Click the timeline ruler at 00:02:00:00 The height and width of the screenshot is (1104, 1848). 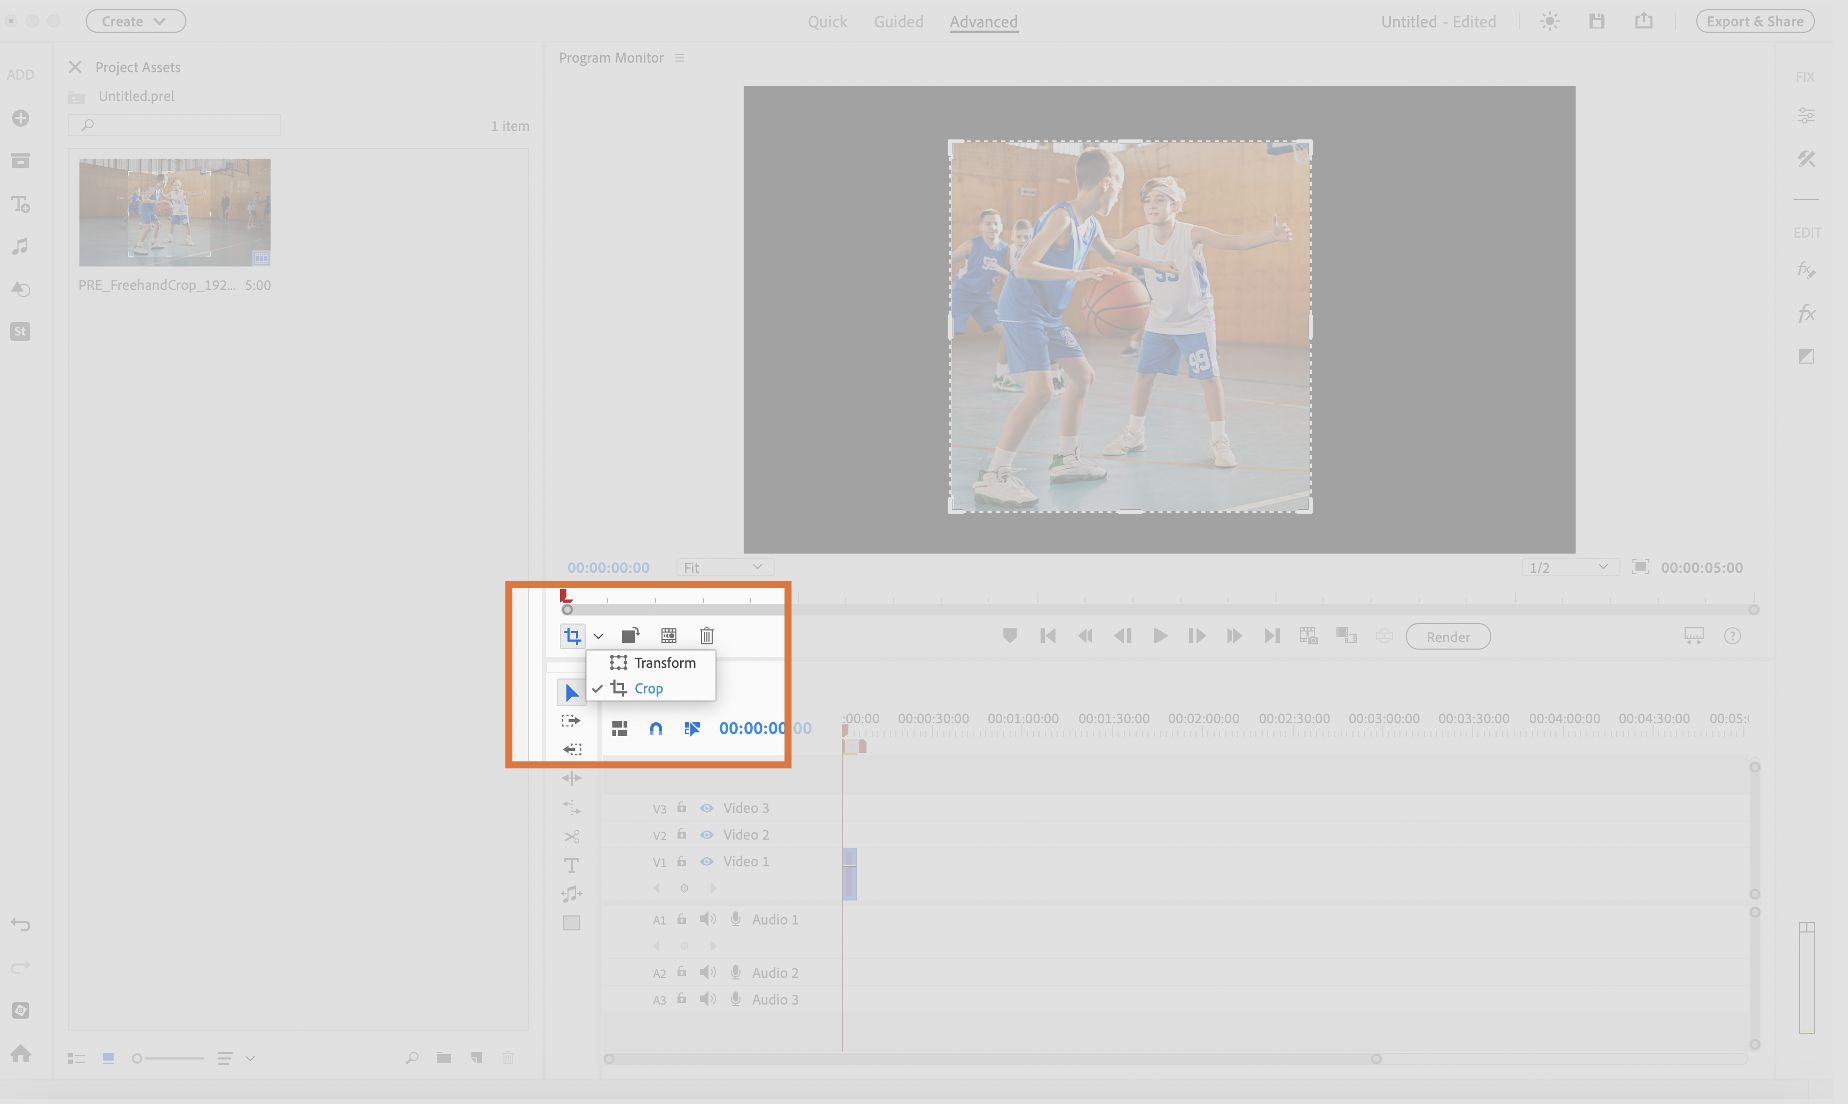(x=1203, y=719)
